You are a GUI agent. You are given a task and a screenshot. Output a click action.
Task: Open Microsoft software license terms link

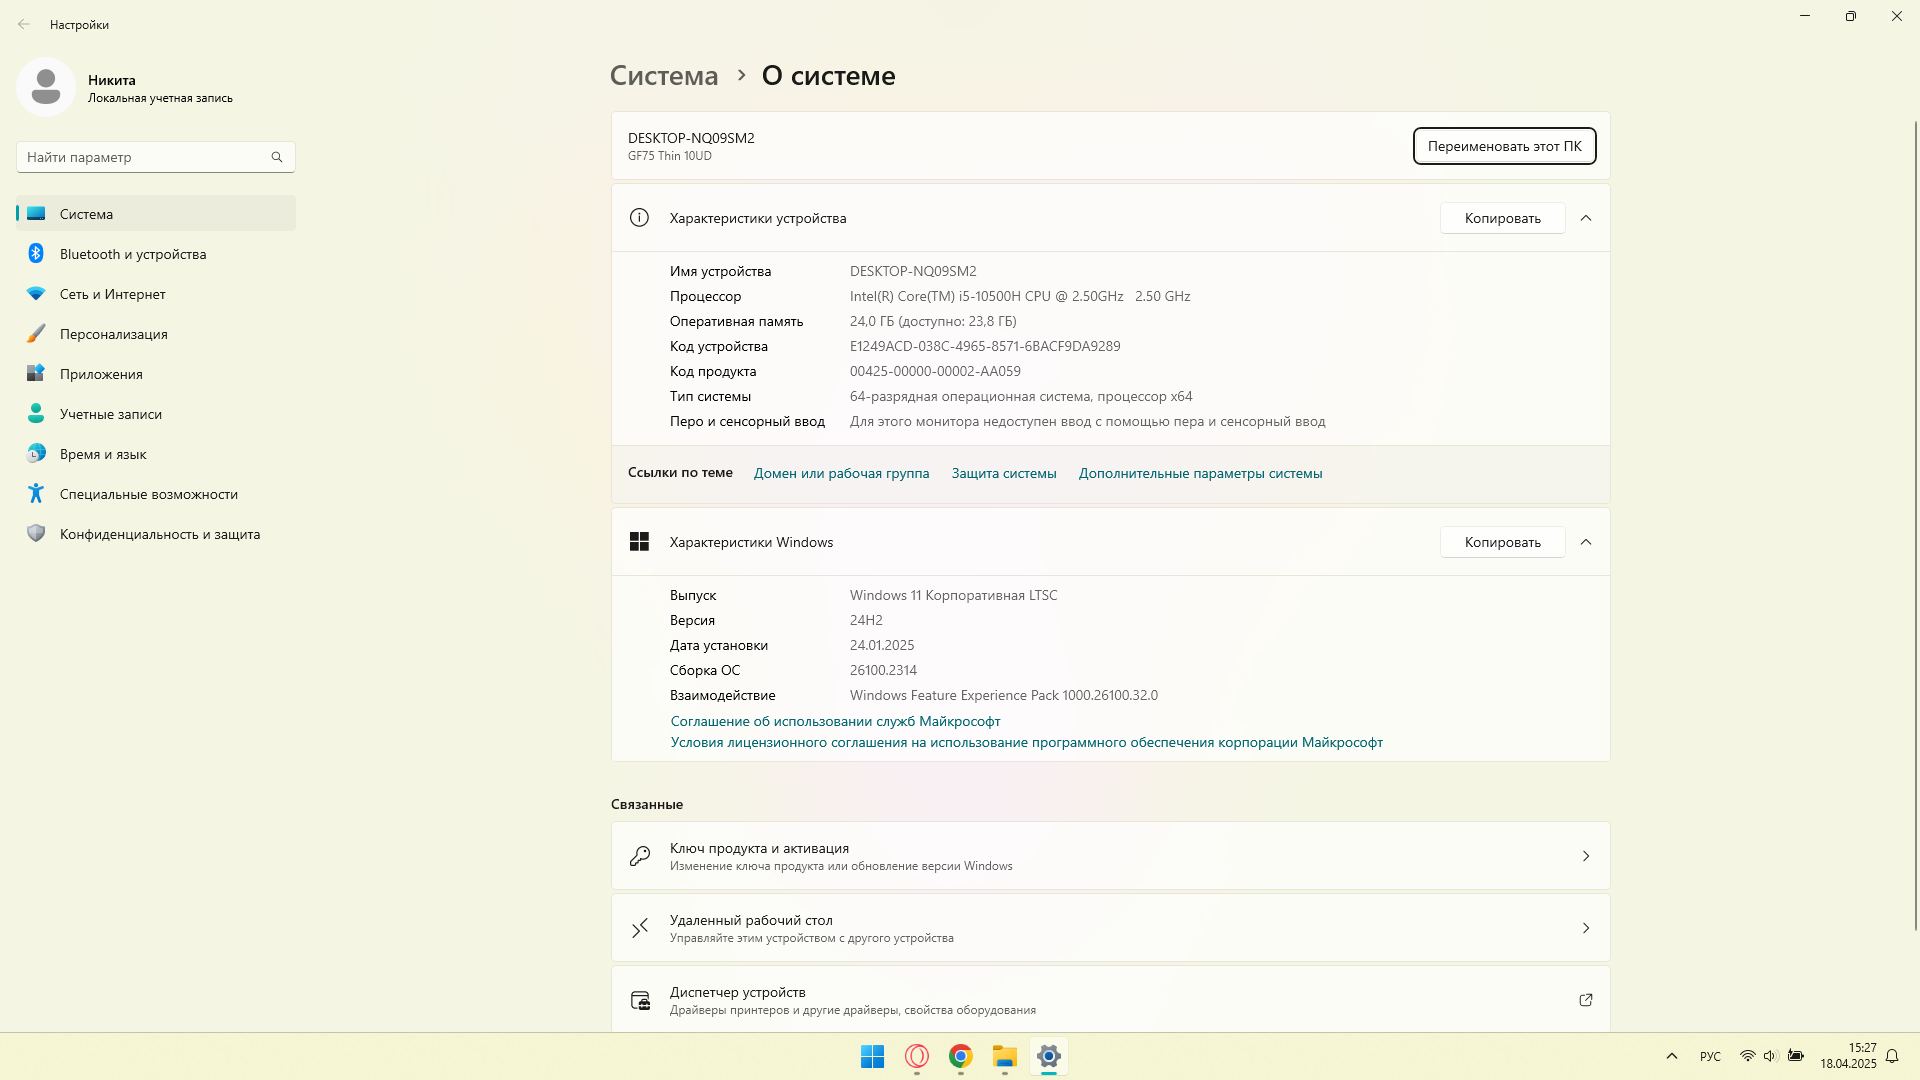point(1026,742)
